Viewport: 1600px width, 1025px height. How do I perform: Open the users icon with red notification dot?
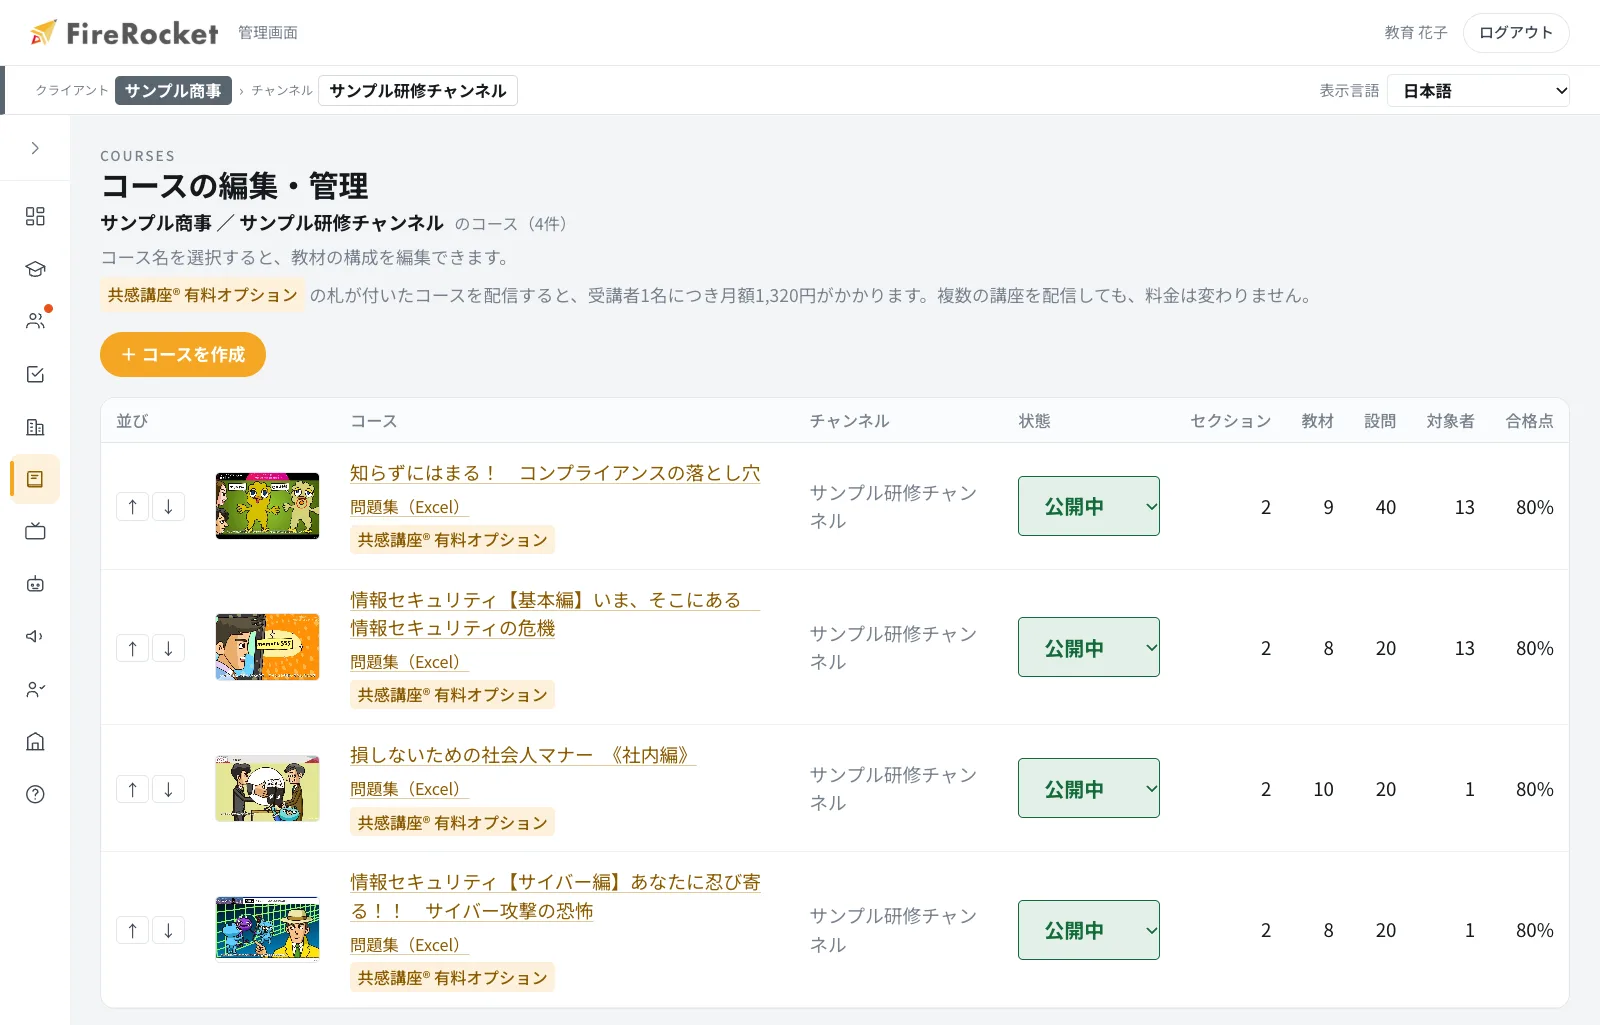coord(35,321)
